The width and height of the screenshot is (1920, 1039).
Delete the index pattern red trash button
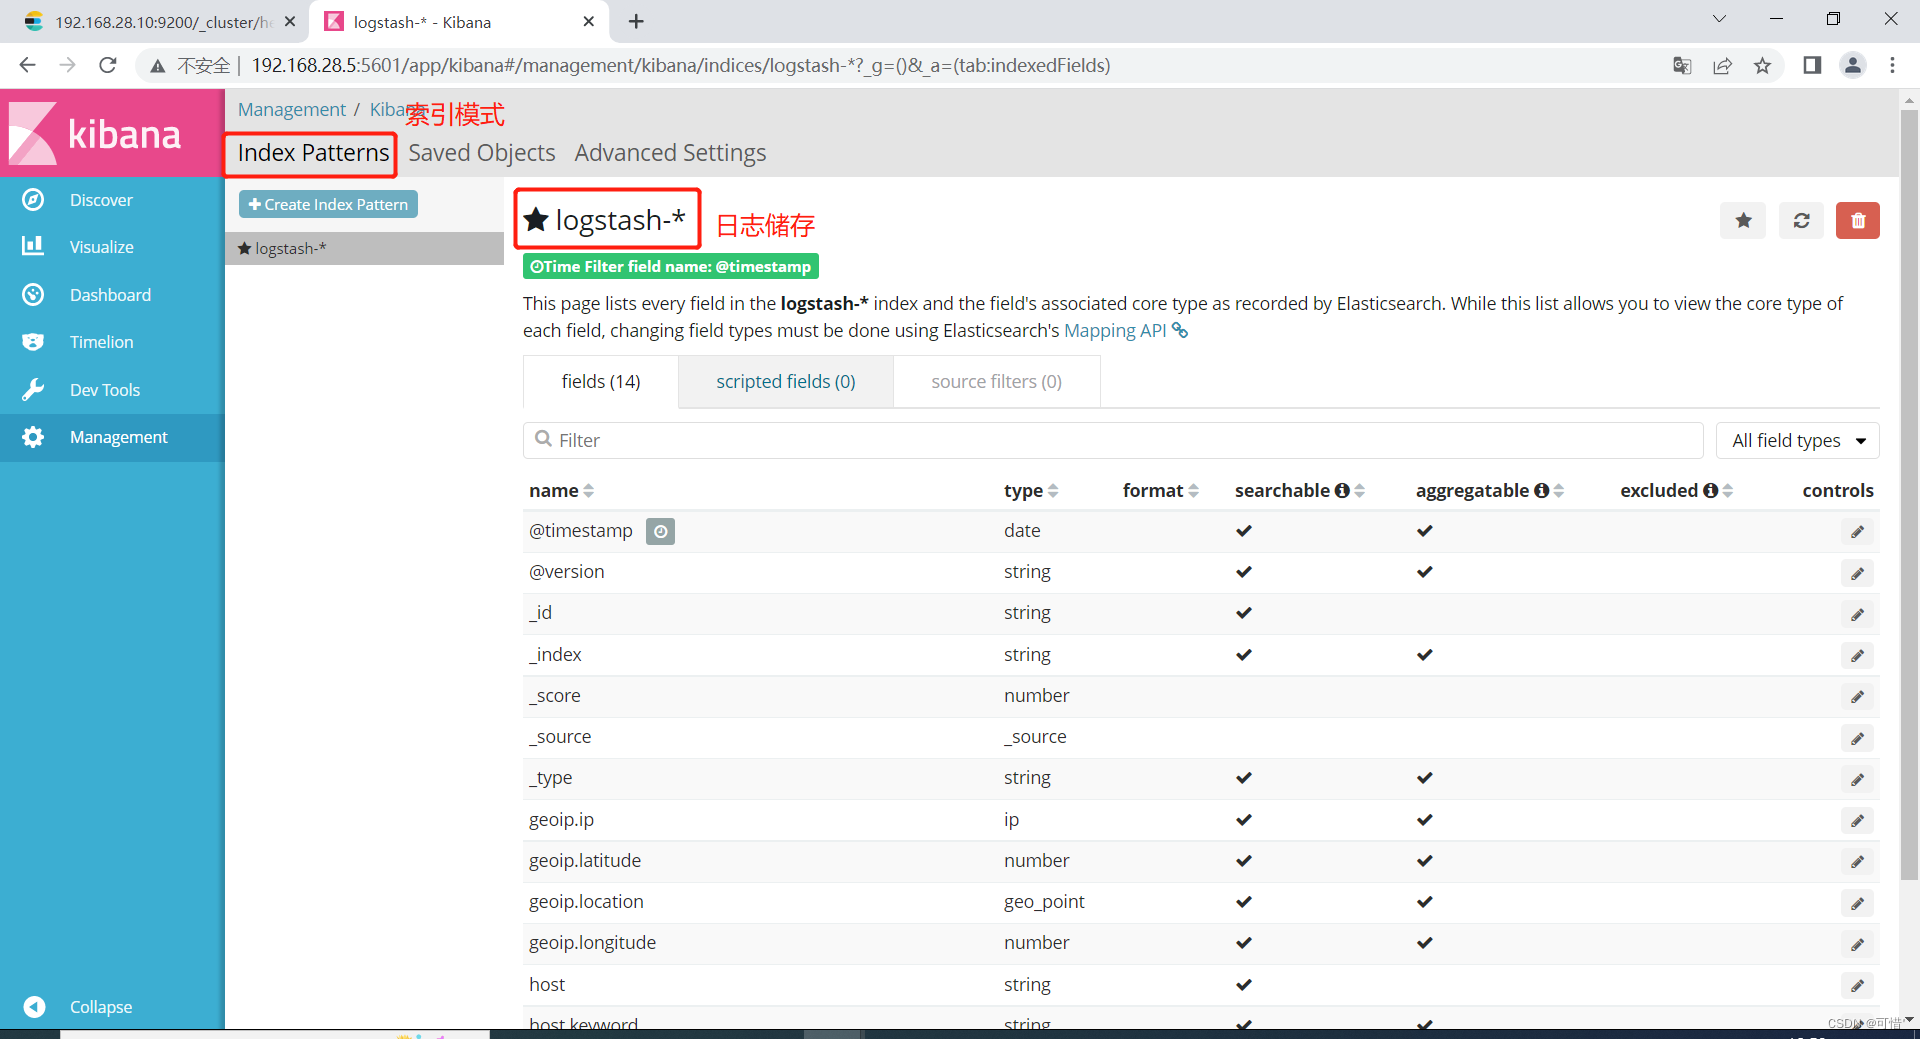tap(1858, 220)
